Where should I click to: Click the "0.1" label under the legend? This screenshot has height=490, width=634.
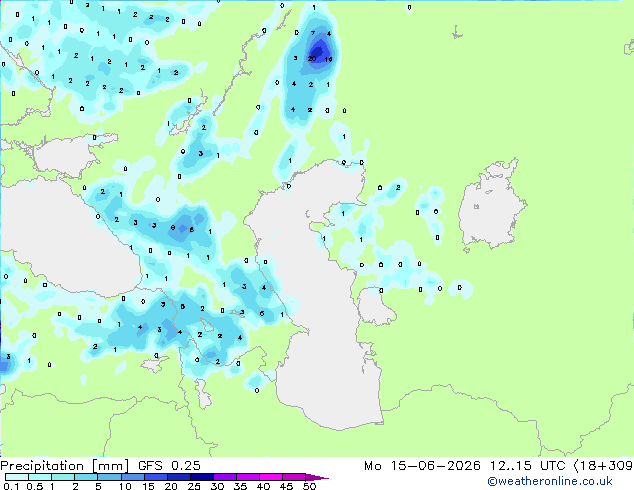11,486
